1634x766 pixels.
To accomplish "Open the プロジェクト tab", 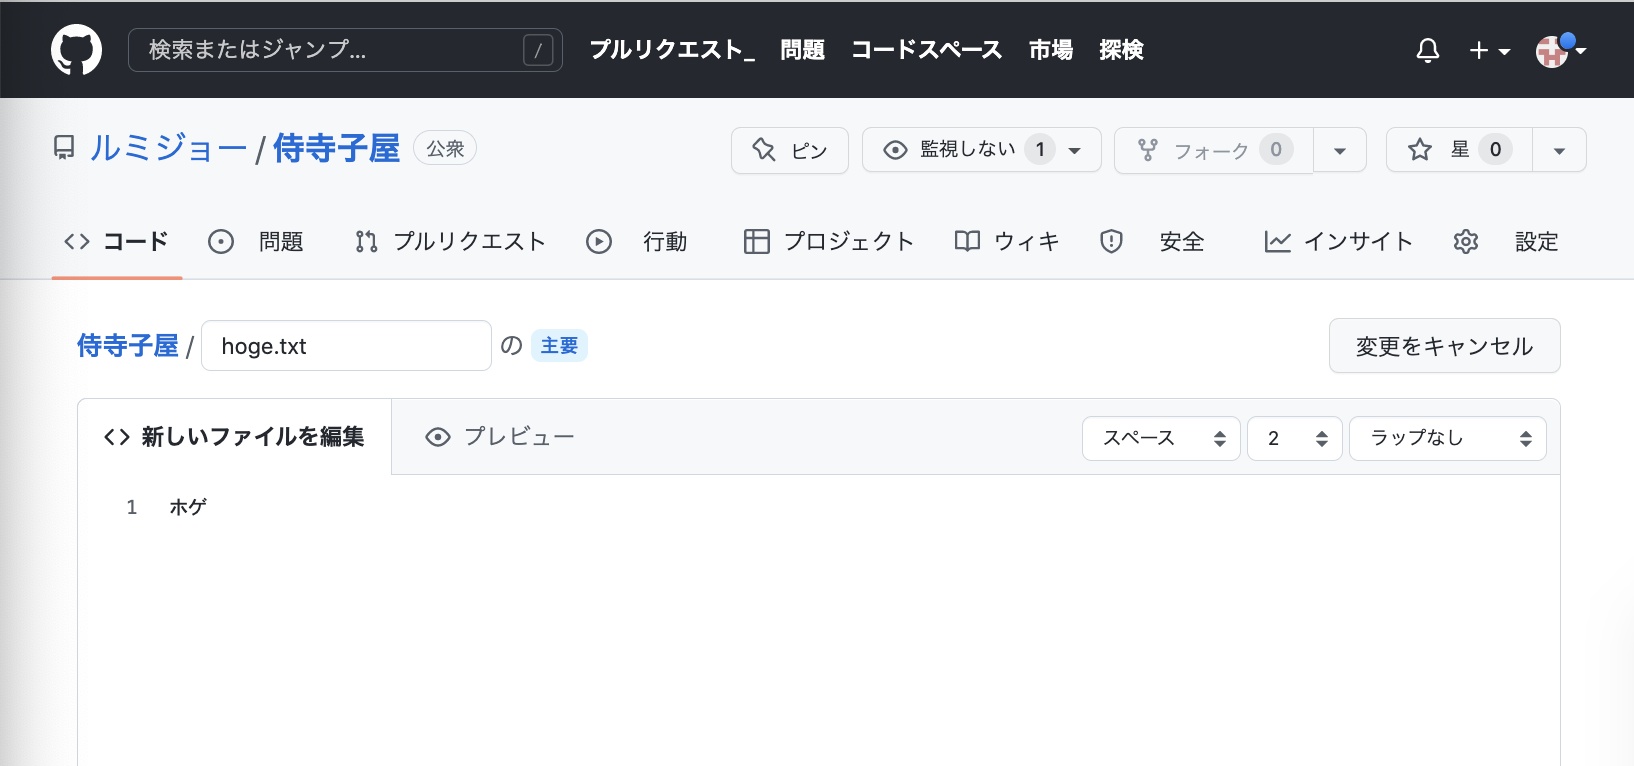I will click(829, 241).
